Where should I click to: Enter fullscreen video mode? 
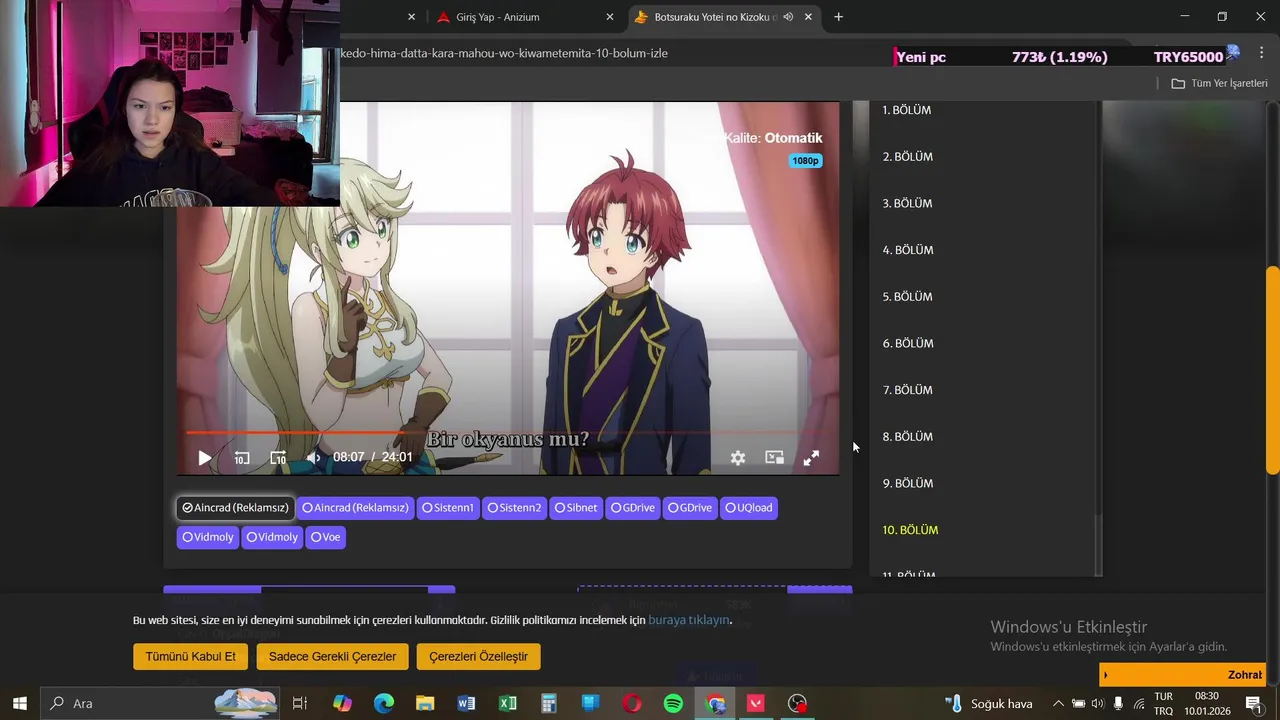click(811, 458)
